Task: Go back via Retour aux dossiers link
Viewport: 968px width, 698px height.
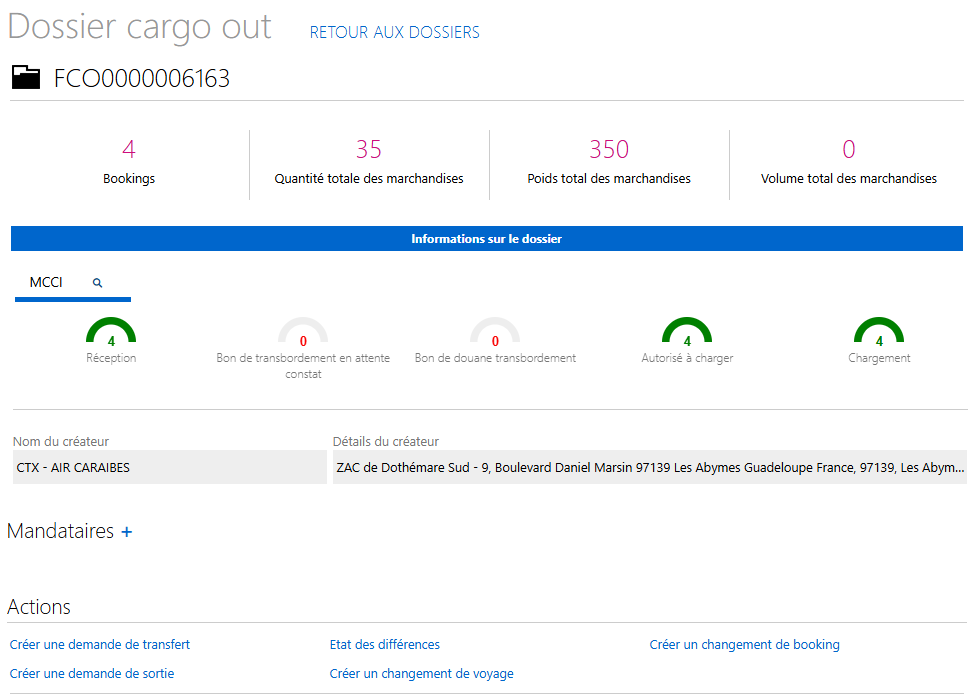Action: click(394, 32)
